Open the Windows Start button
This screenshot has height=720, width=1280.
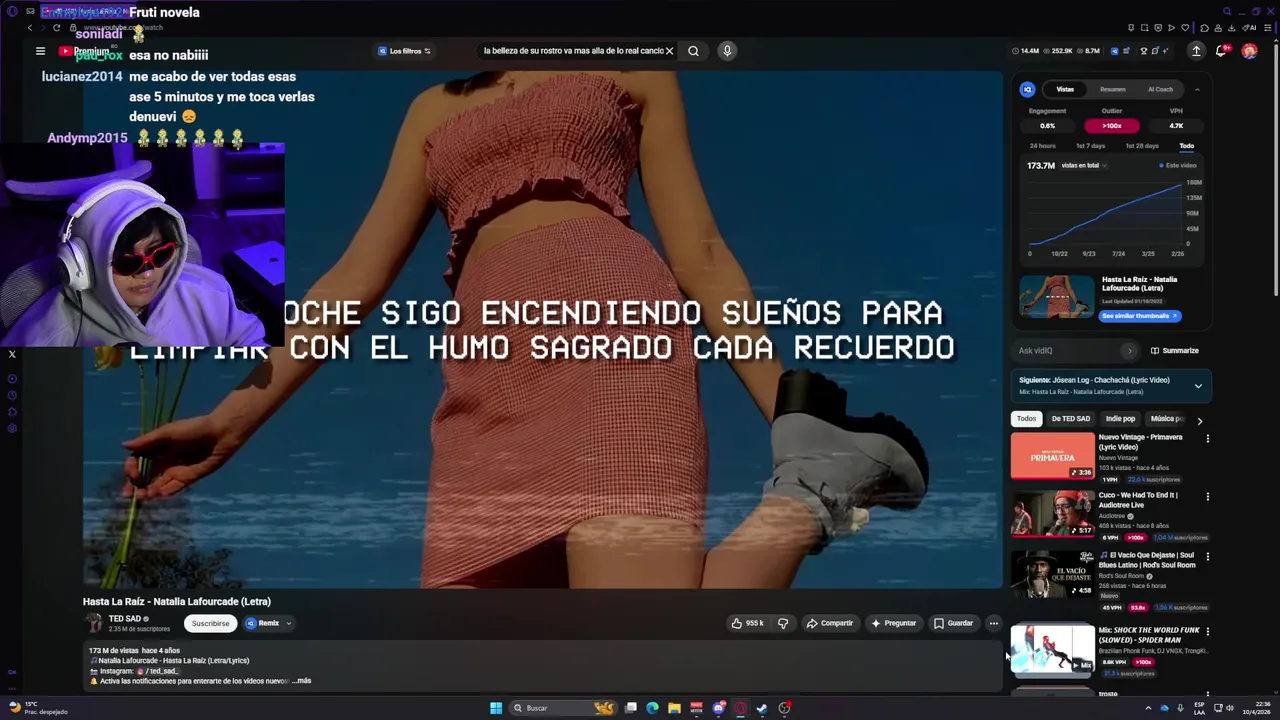click(x=496, y=708)
